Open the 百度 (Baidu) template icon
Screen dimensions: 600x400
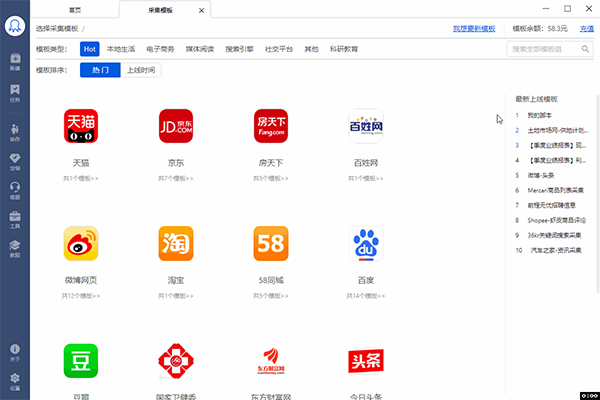[366, 243]
